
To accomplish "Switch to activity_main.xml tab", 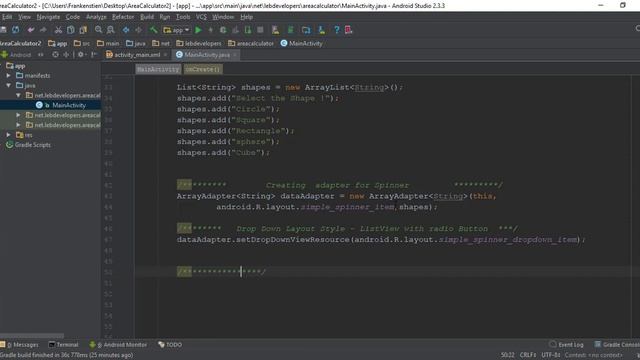I will coord(133,55).
